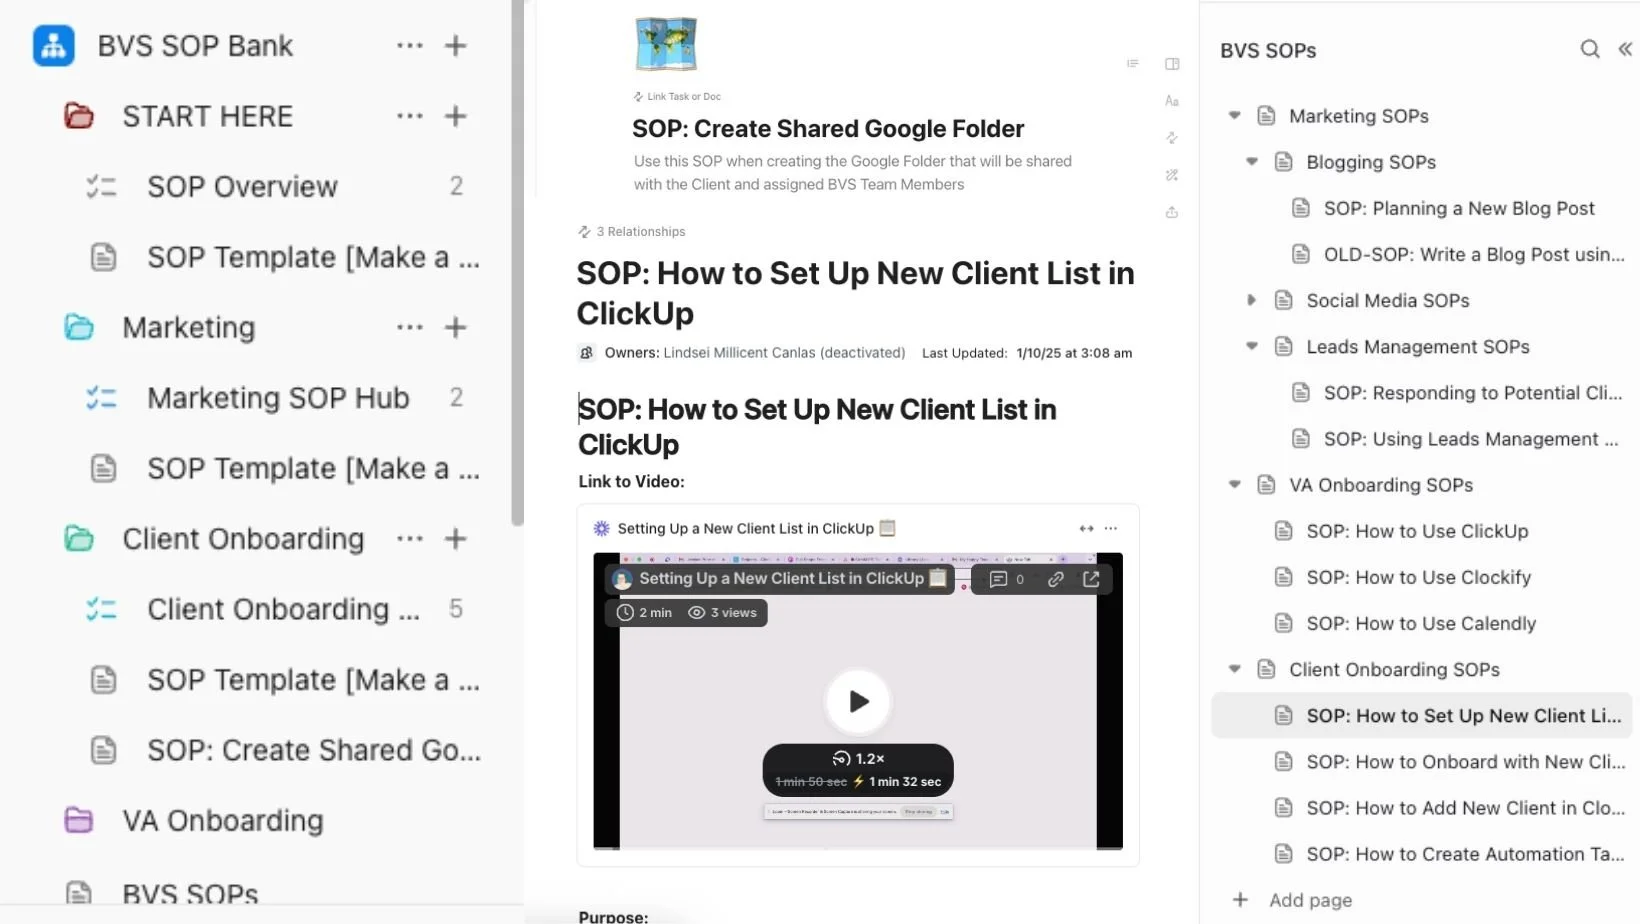Image resolution: width=1640 pixels, height=924 pixels.
Task: Copy video link using chain icon
Action: click(x=1055, y=579)
